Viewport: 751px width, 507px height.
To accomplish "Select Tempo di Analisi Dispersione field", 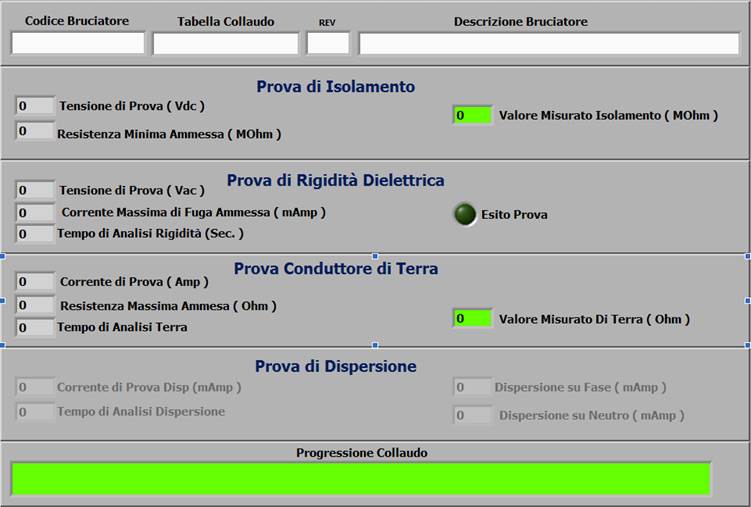I will point(36,411).
